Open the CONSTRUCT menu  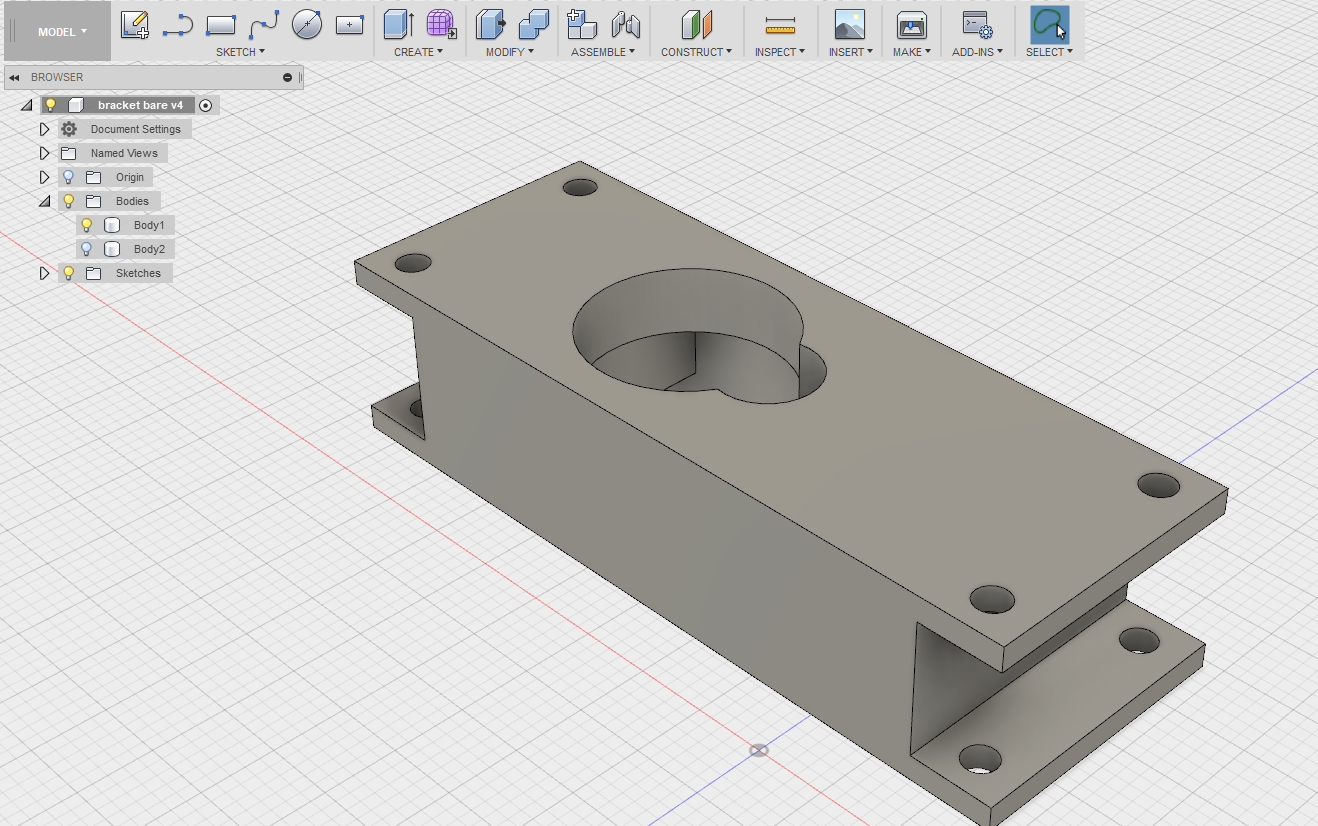(696, 52)
